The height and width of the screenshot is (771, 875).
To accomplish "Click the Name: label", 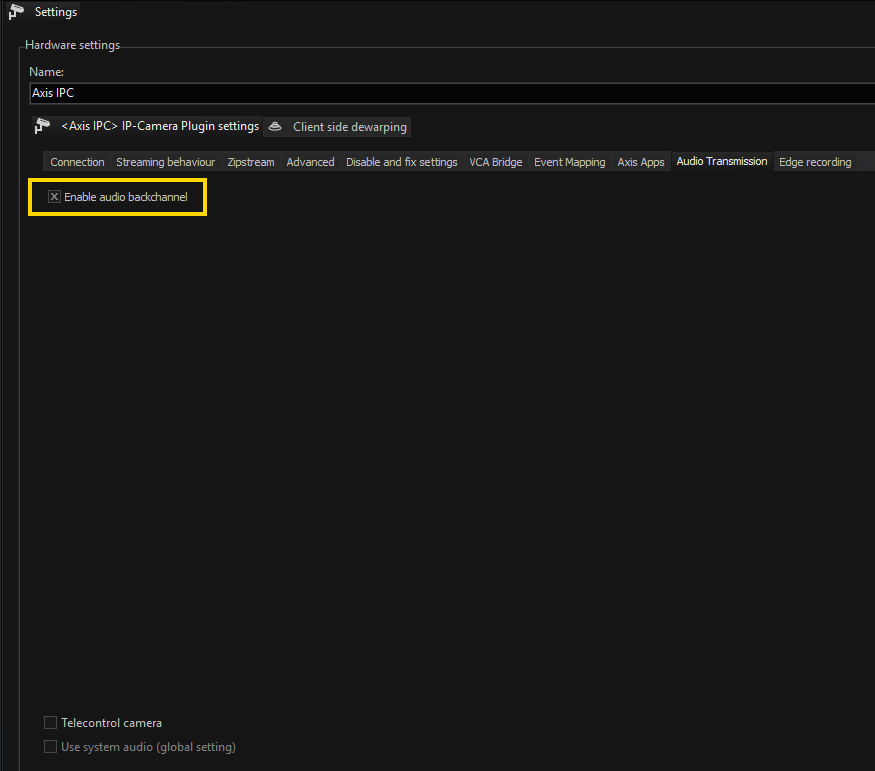I will coord(46,72).
